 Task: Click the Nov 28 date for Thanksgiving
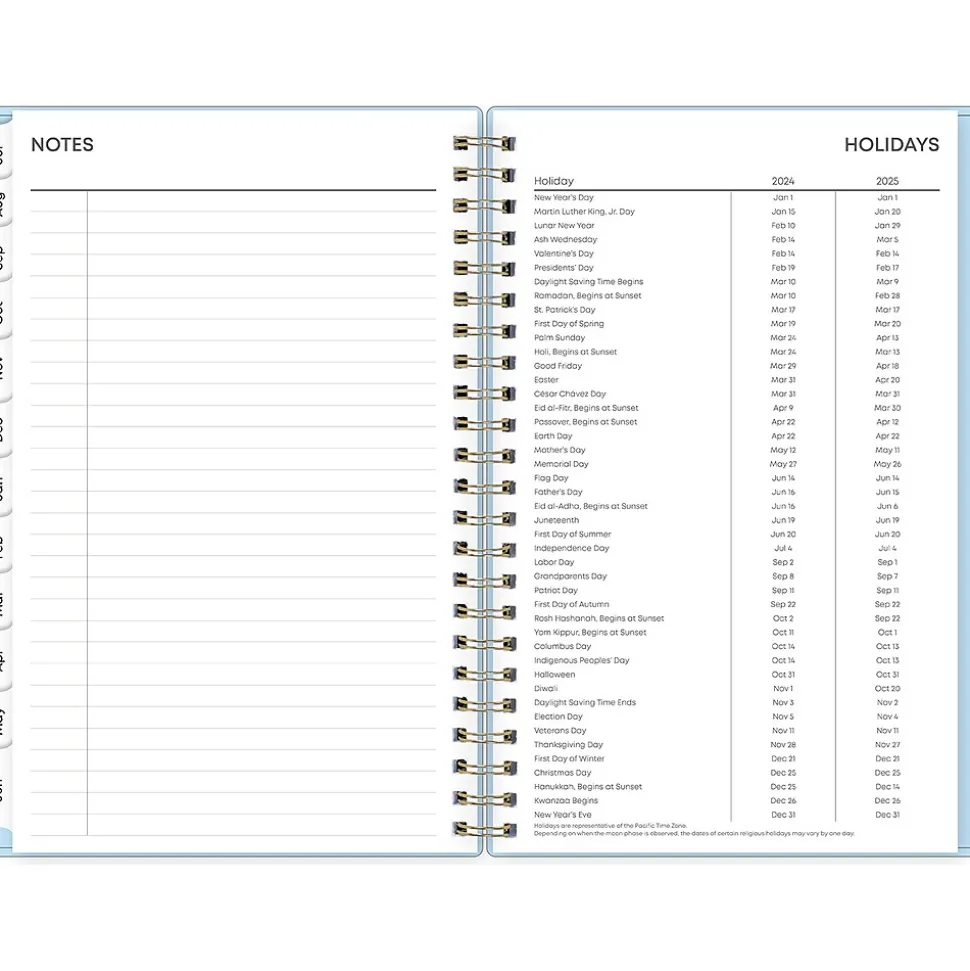click(x=783, y=745)
